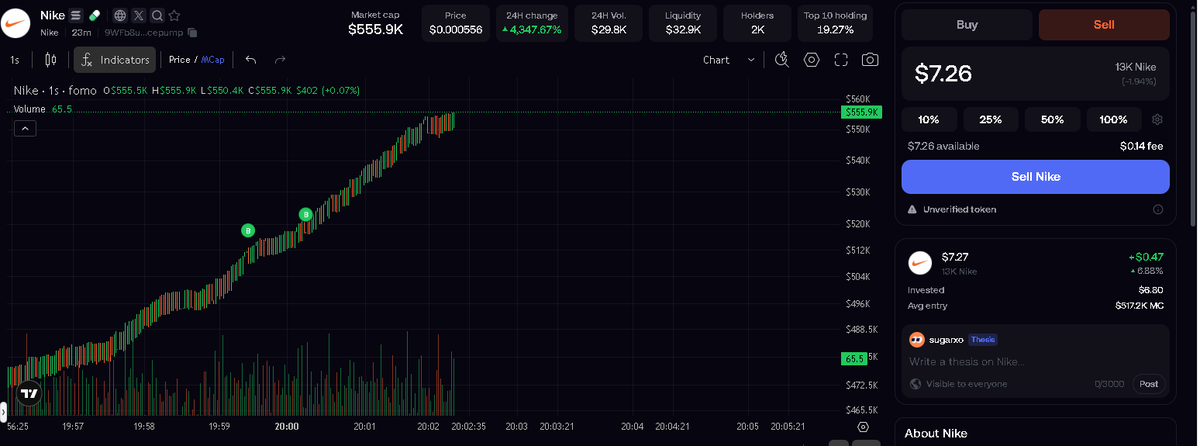The width and height of the screenshot is (1200, 446).
Task: Click the Invested $6.80 value
Action: click(x=1150, y=290)
